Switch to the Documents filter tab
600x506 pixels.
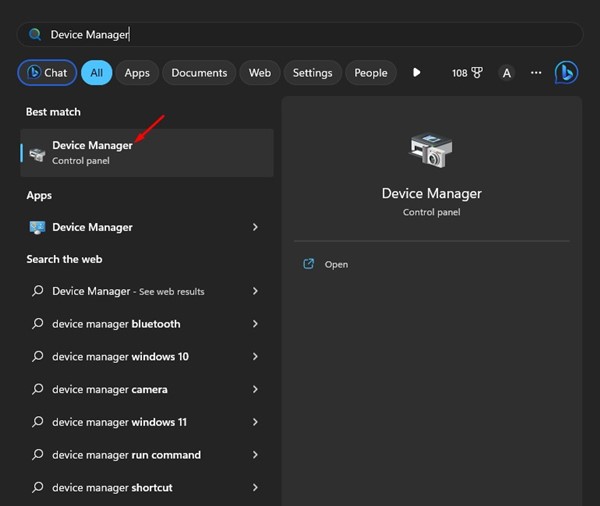pyautogui.click(x=199, y=73)
